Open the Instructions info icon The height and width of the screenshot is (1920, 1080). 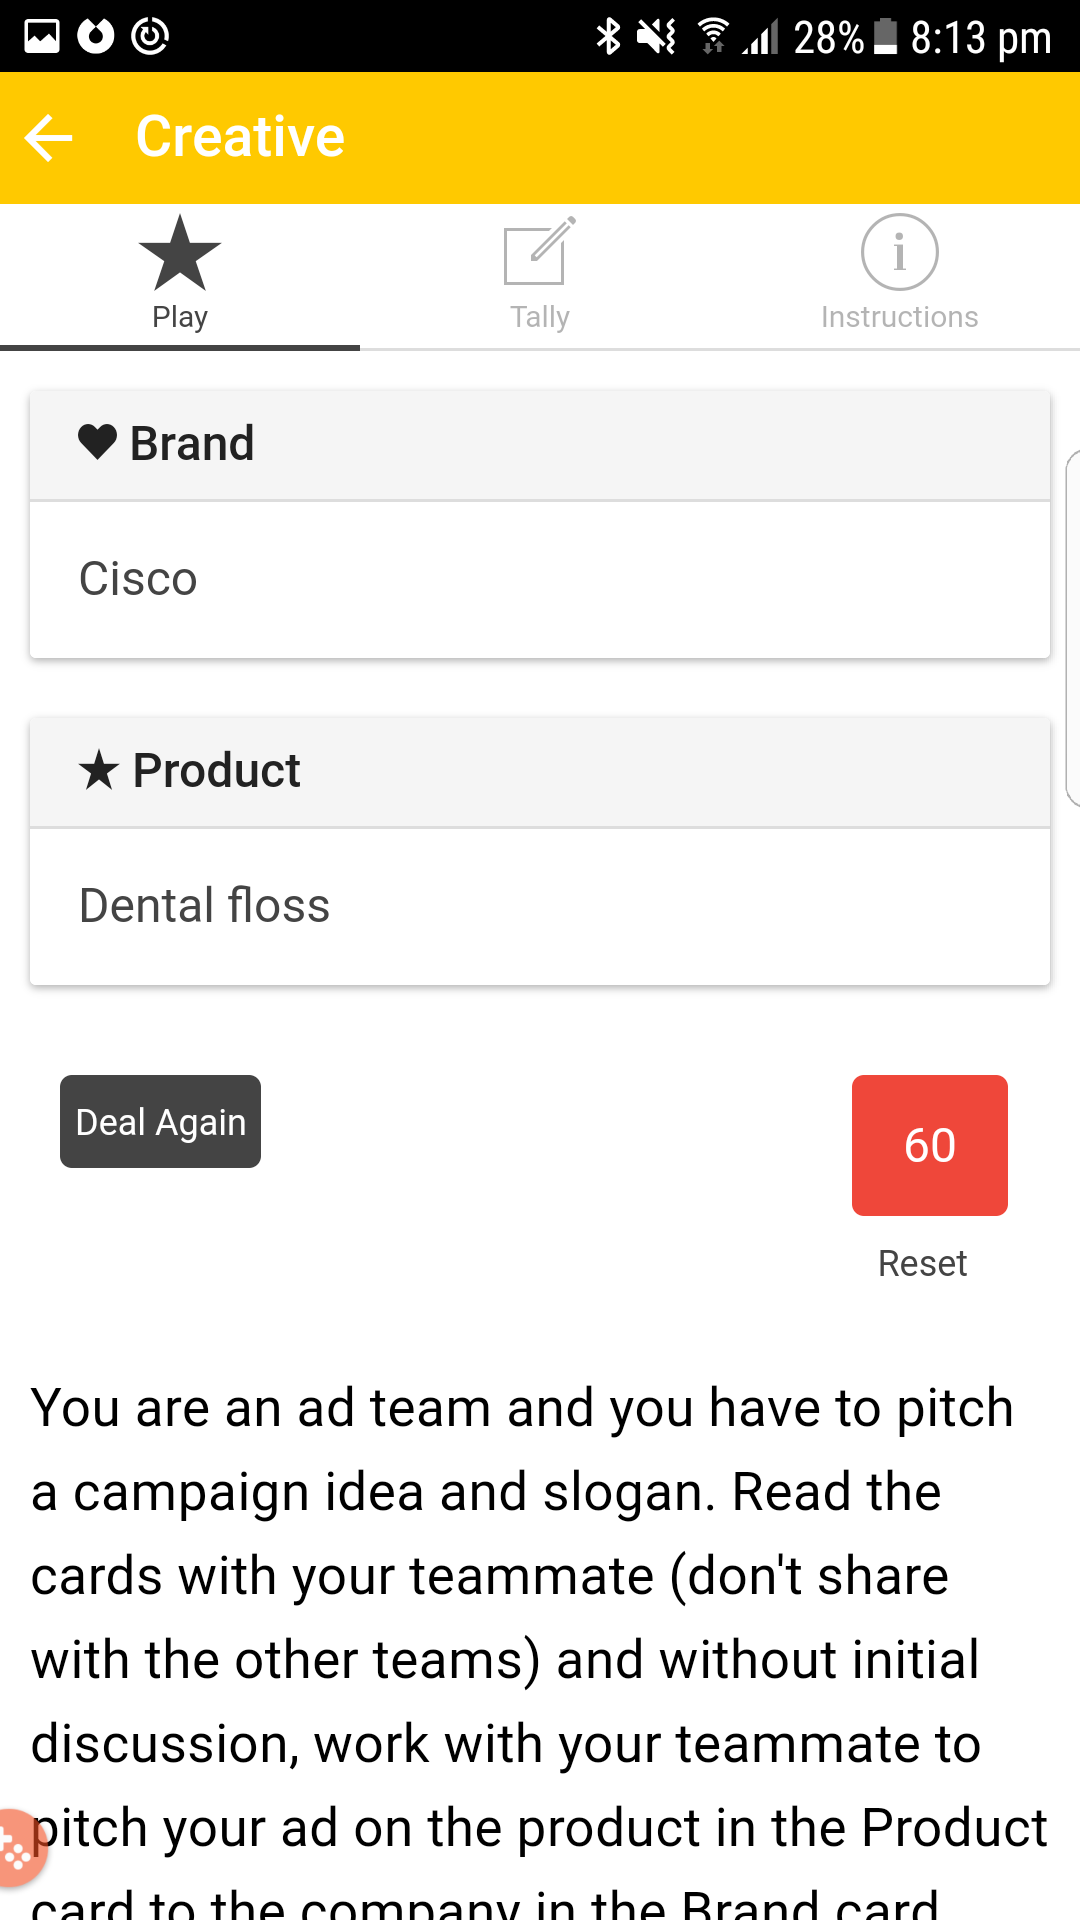(900, 252)
